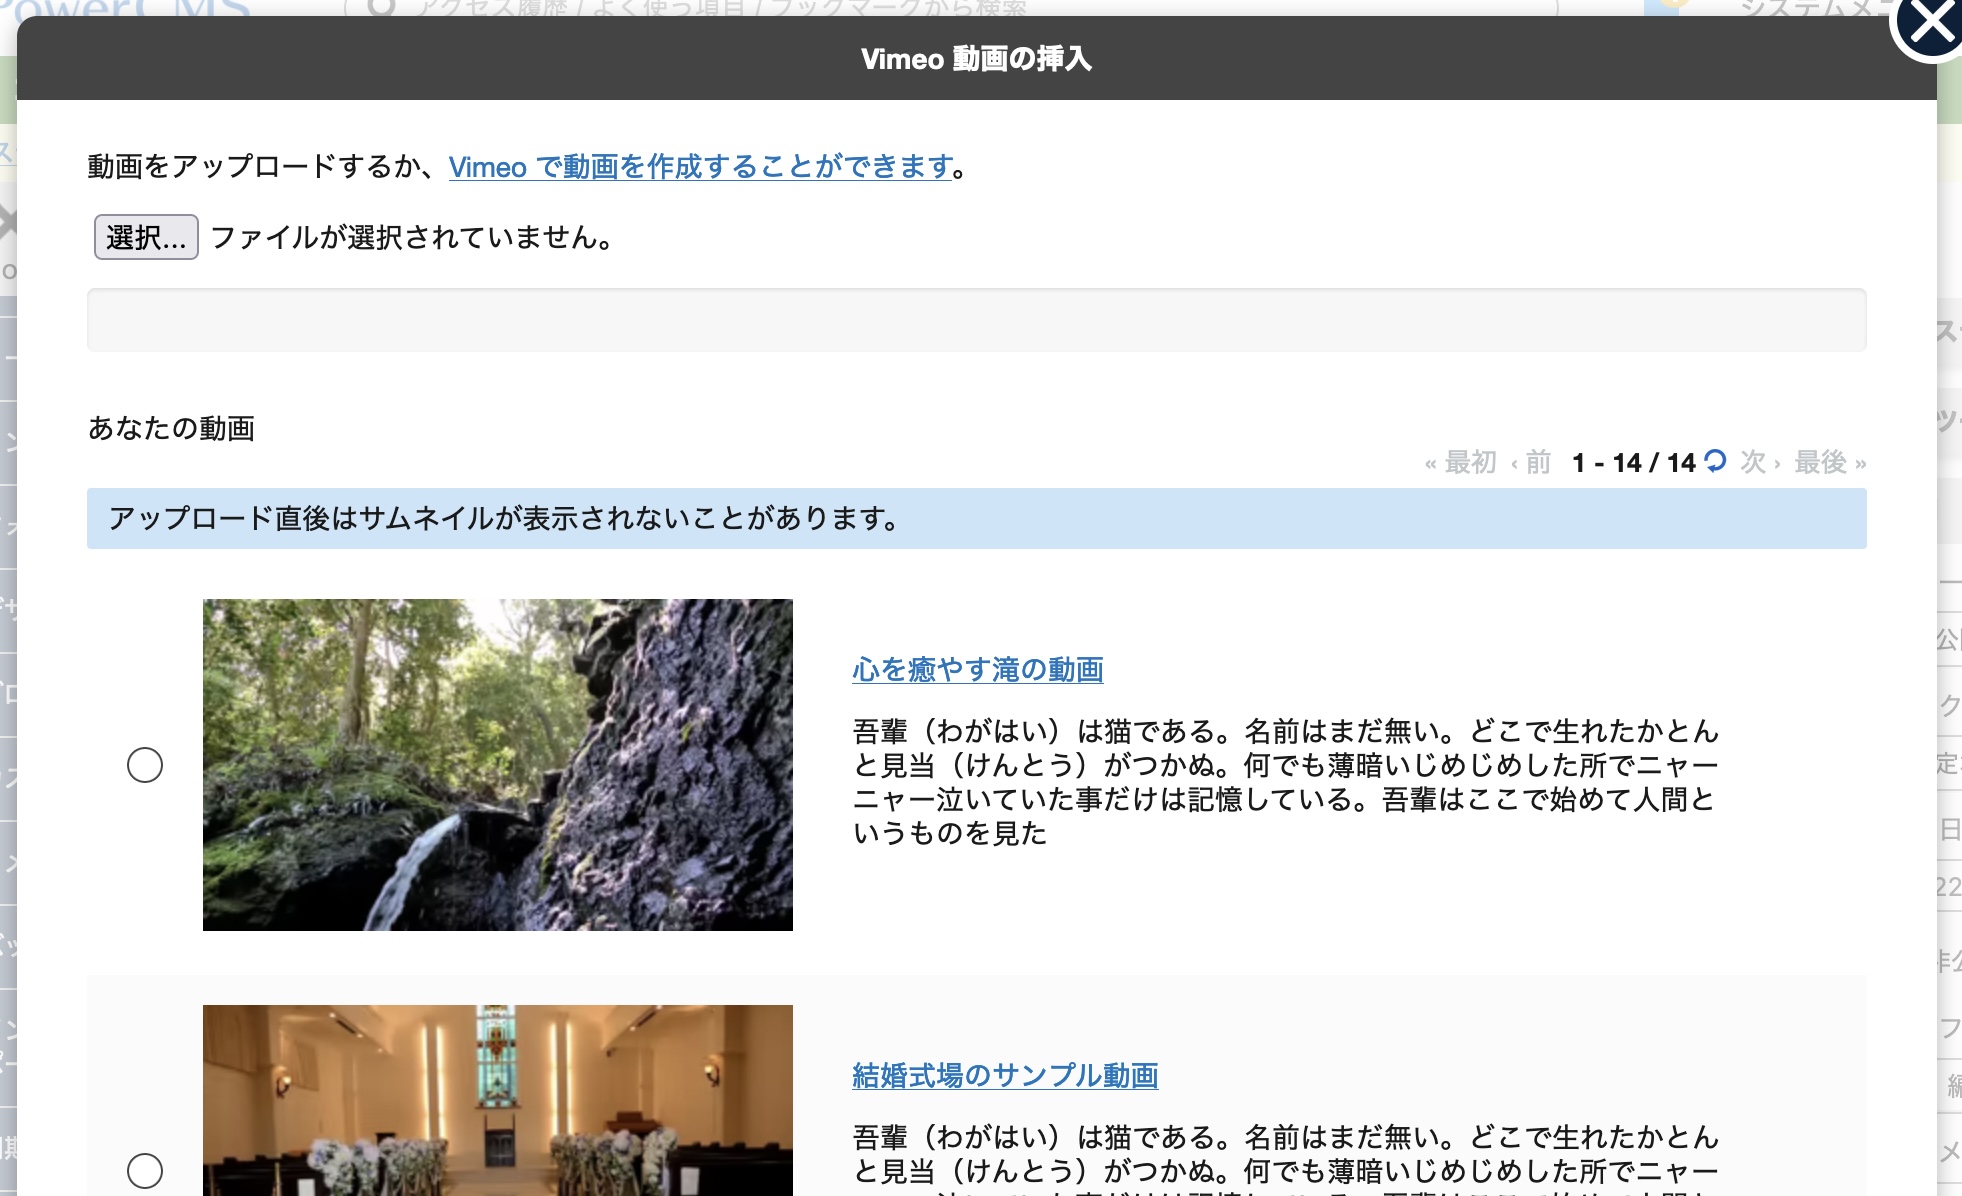Click the description text of waterfall video
The width and height of the screenshot is (1962, 1196).
1286,782
